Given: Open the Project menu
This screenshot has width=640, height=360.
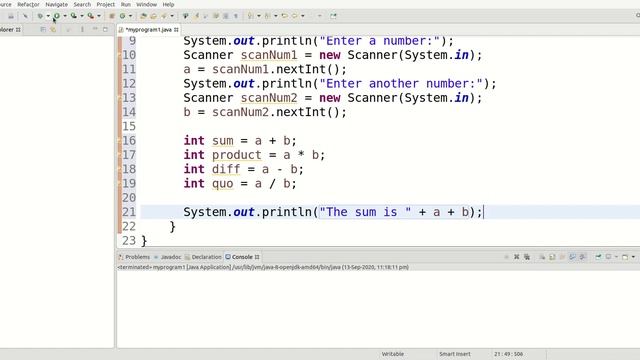Looking at the screenshot, I should [105, 4].
